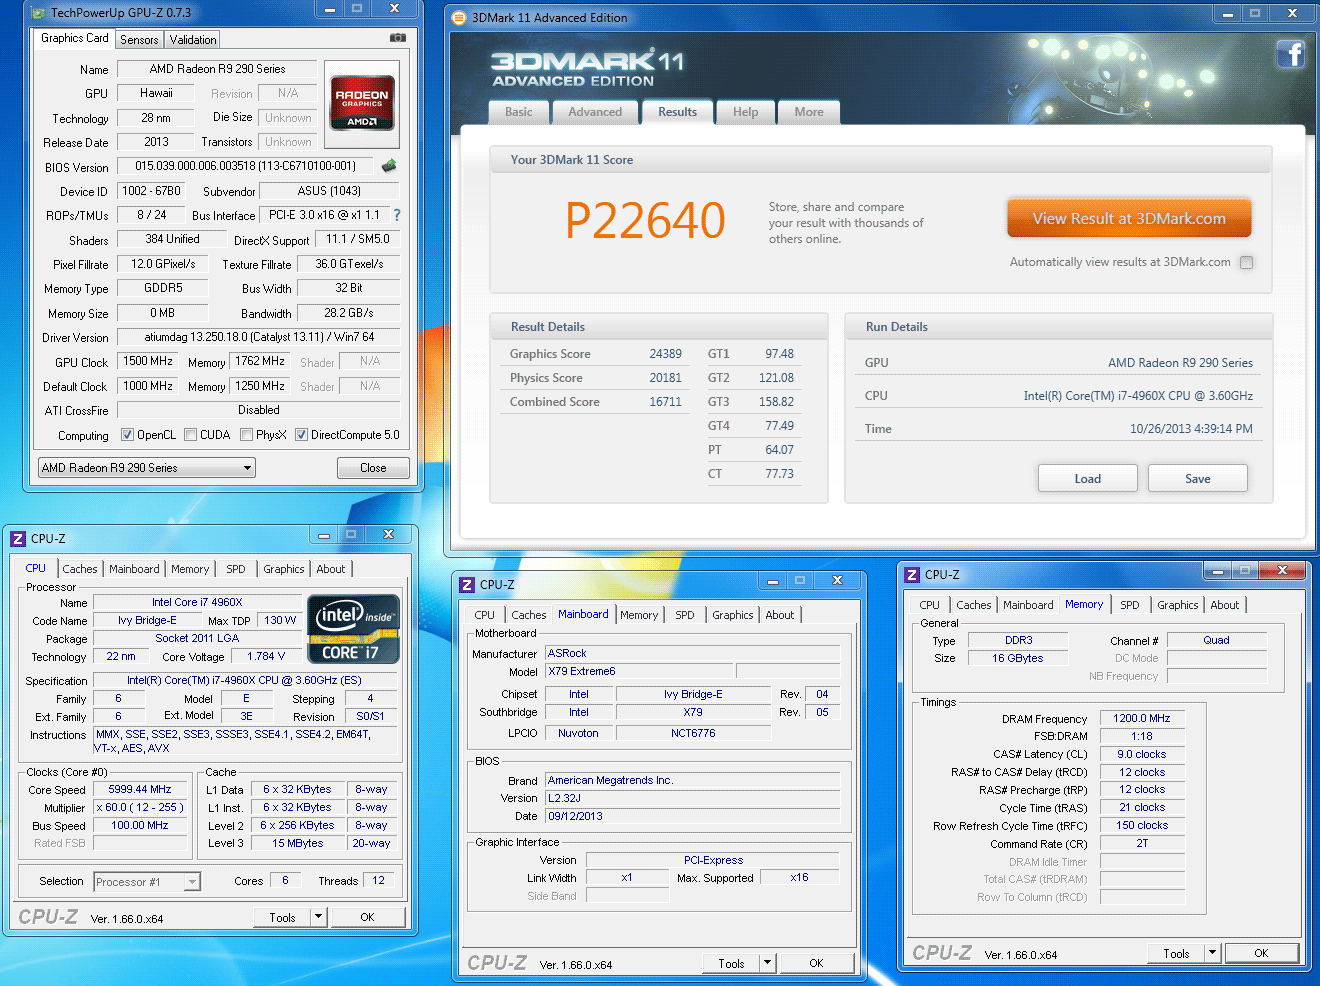This screenshot has width=1320, height=986.
Task: Select the Results tab in 3DMark 11
Action: [677, 112]
